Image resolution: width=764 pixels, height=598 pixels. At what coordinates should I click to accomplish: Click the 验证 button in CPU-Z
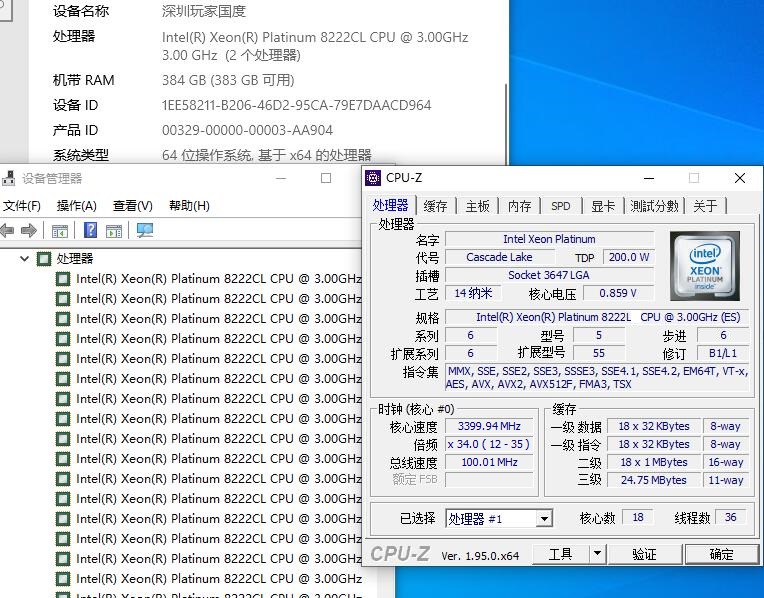644,554
